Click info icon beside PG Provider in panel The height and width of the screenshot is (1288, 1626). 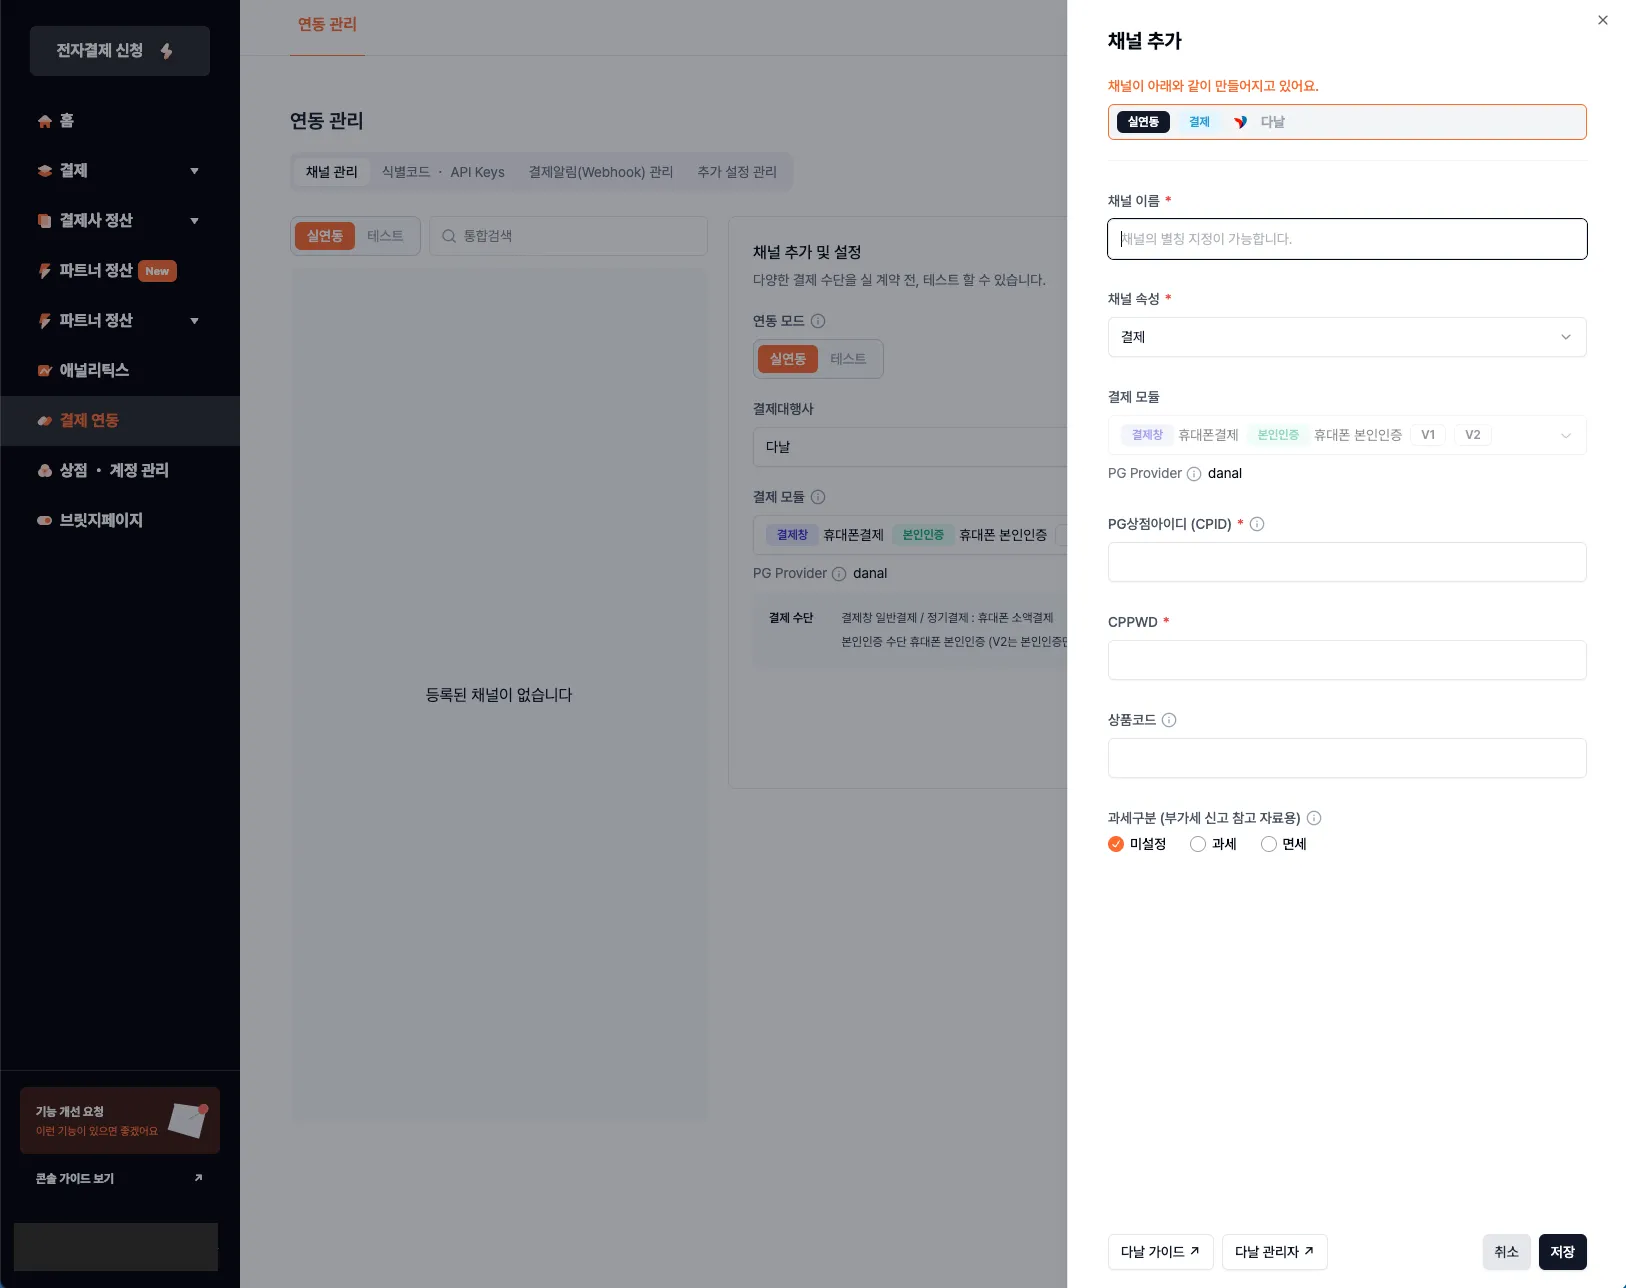[x=1194, y=474]
